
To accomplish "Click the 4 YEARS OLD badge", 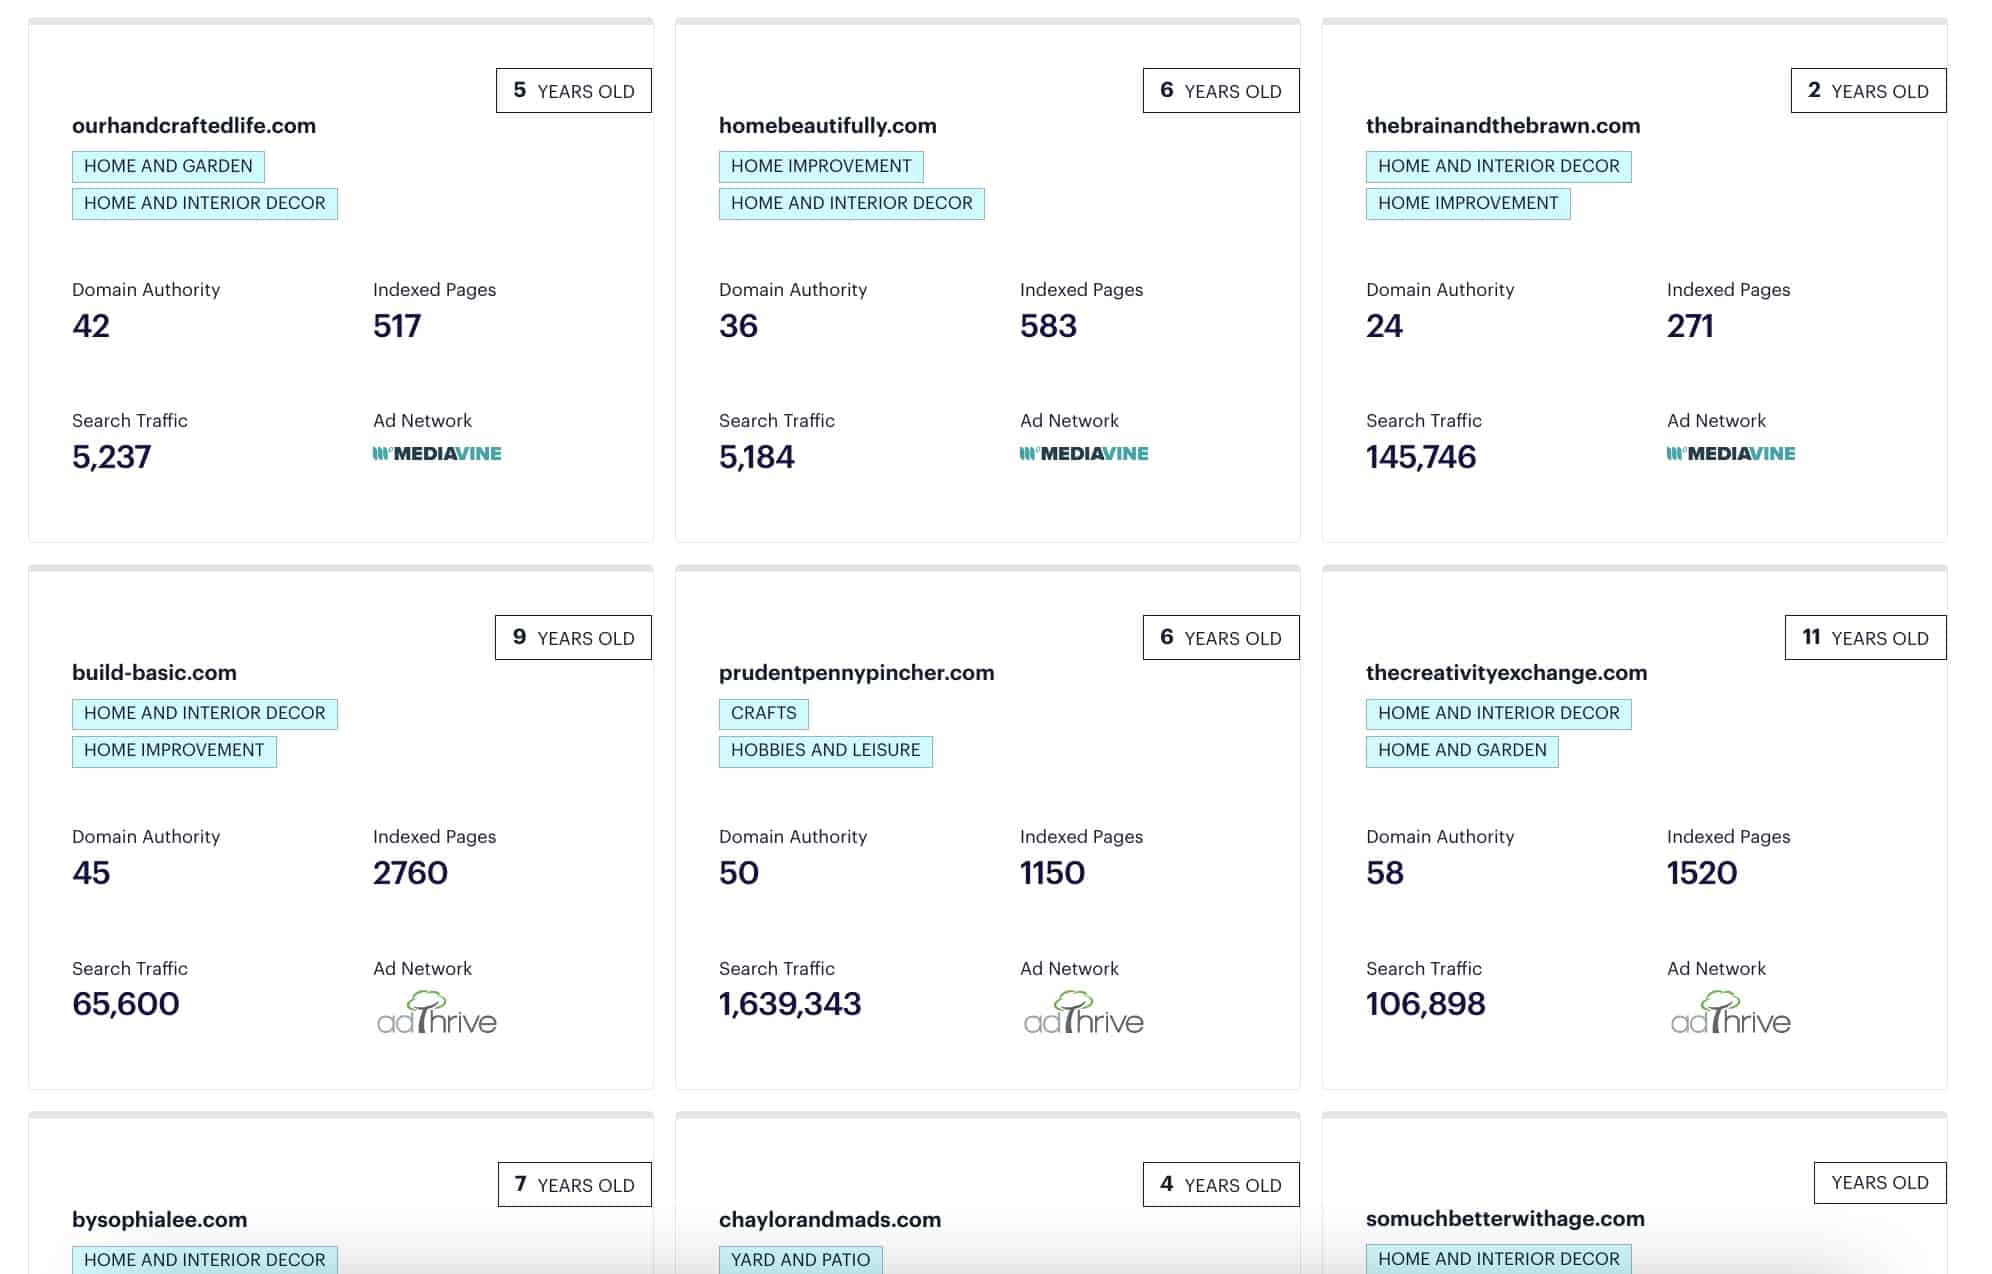I will click(1221, 1185).
